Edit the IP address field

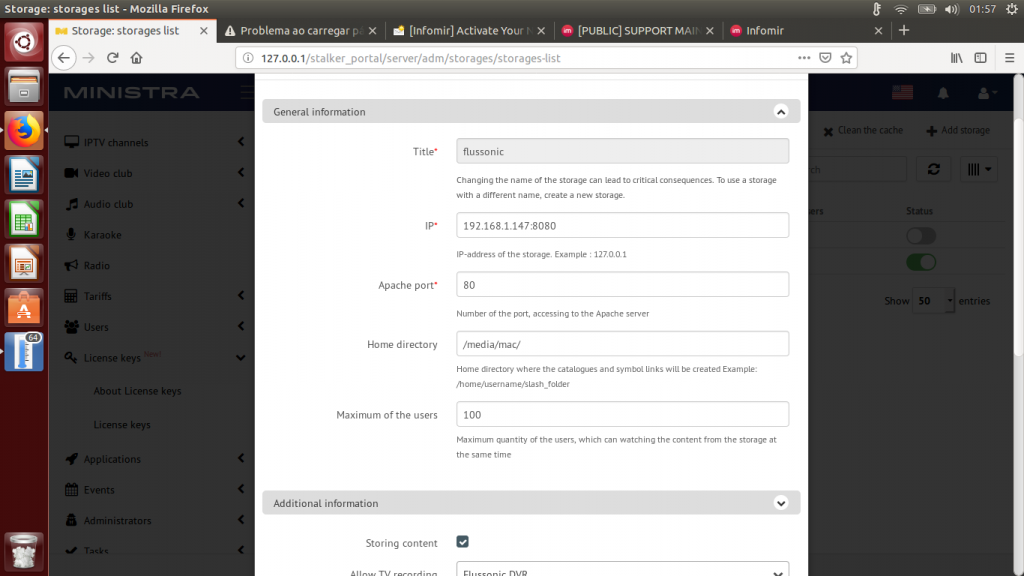(622, 225)
